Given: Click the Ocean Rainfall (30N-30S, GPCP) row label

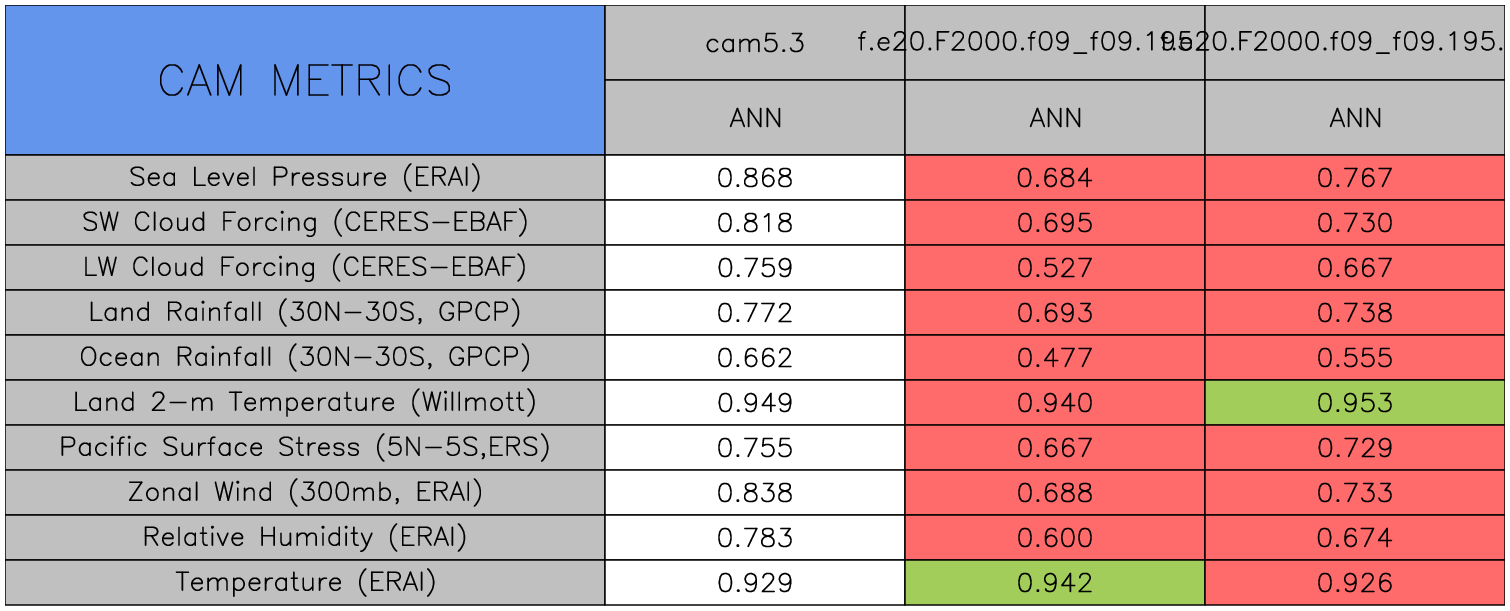Looking at the screenshot, I should tap(305, 358).
